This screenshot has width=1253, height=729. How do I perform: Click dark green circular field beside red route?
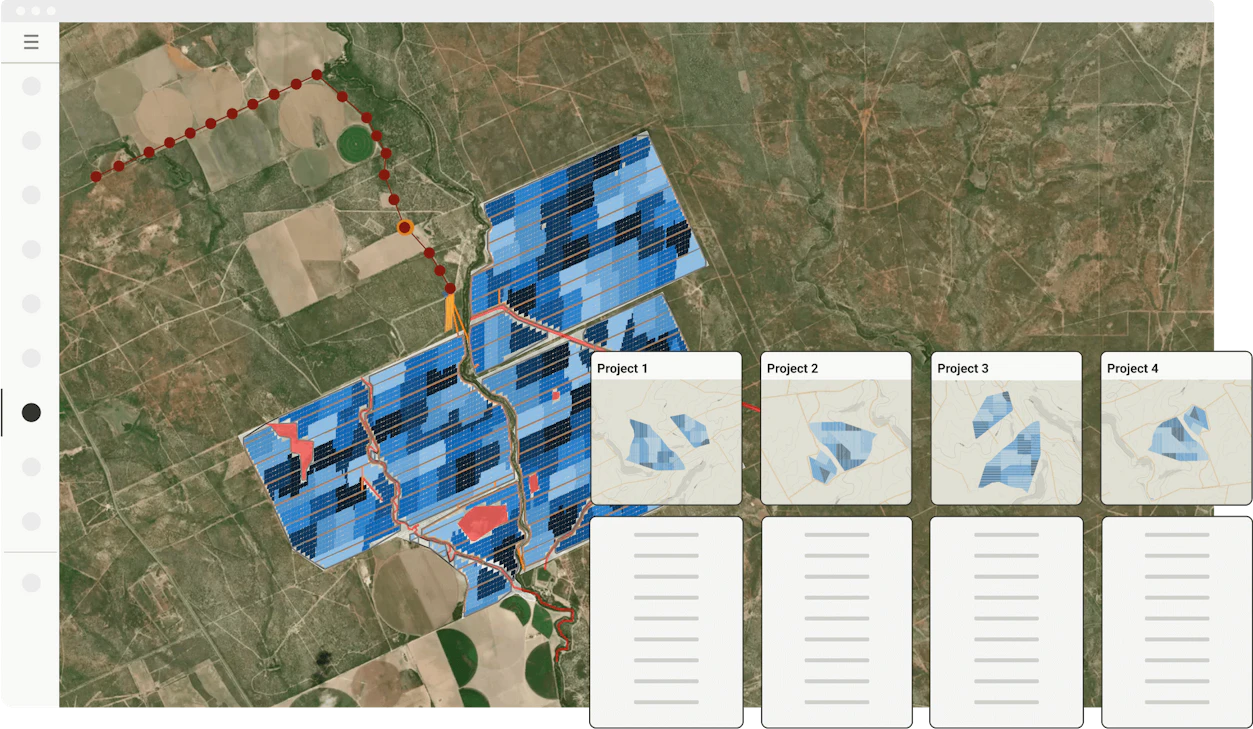354,145
